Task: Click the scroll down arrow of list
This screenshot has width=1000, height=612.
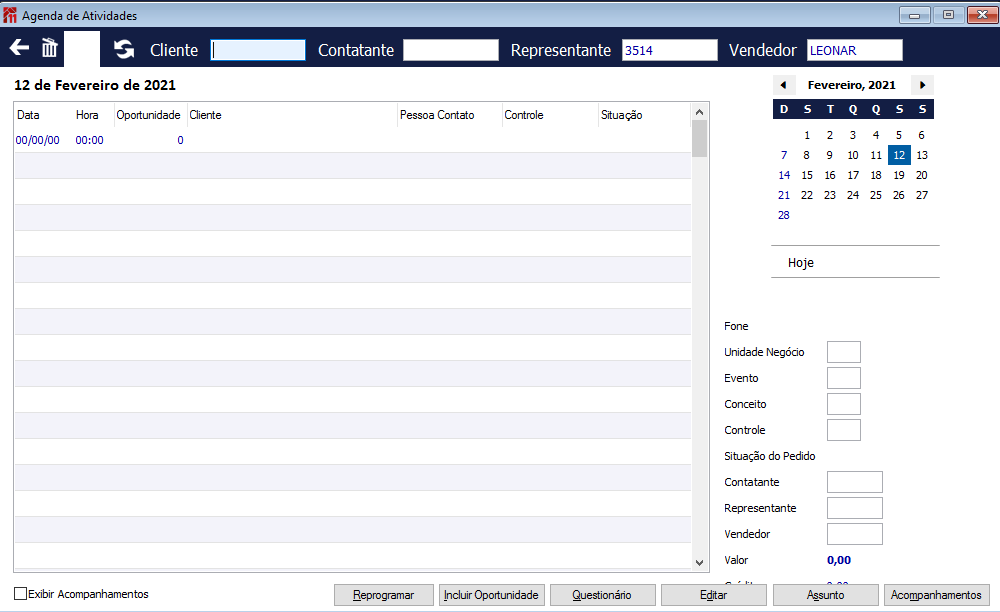Action: tap(700, 562)
